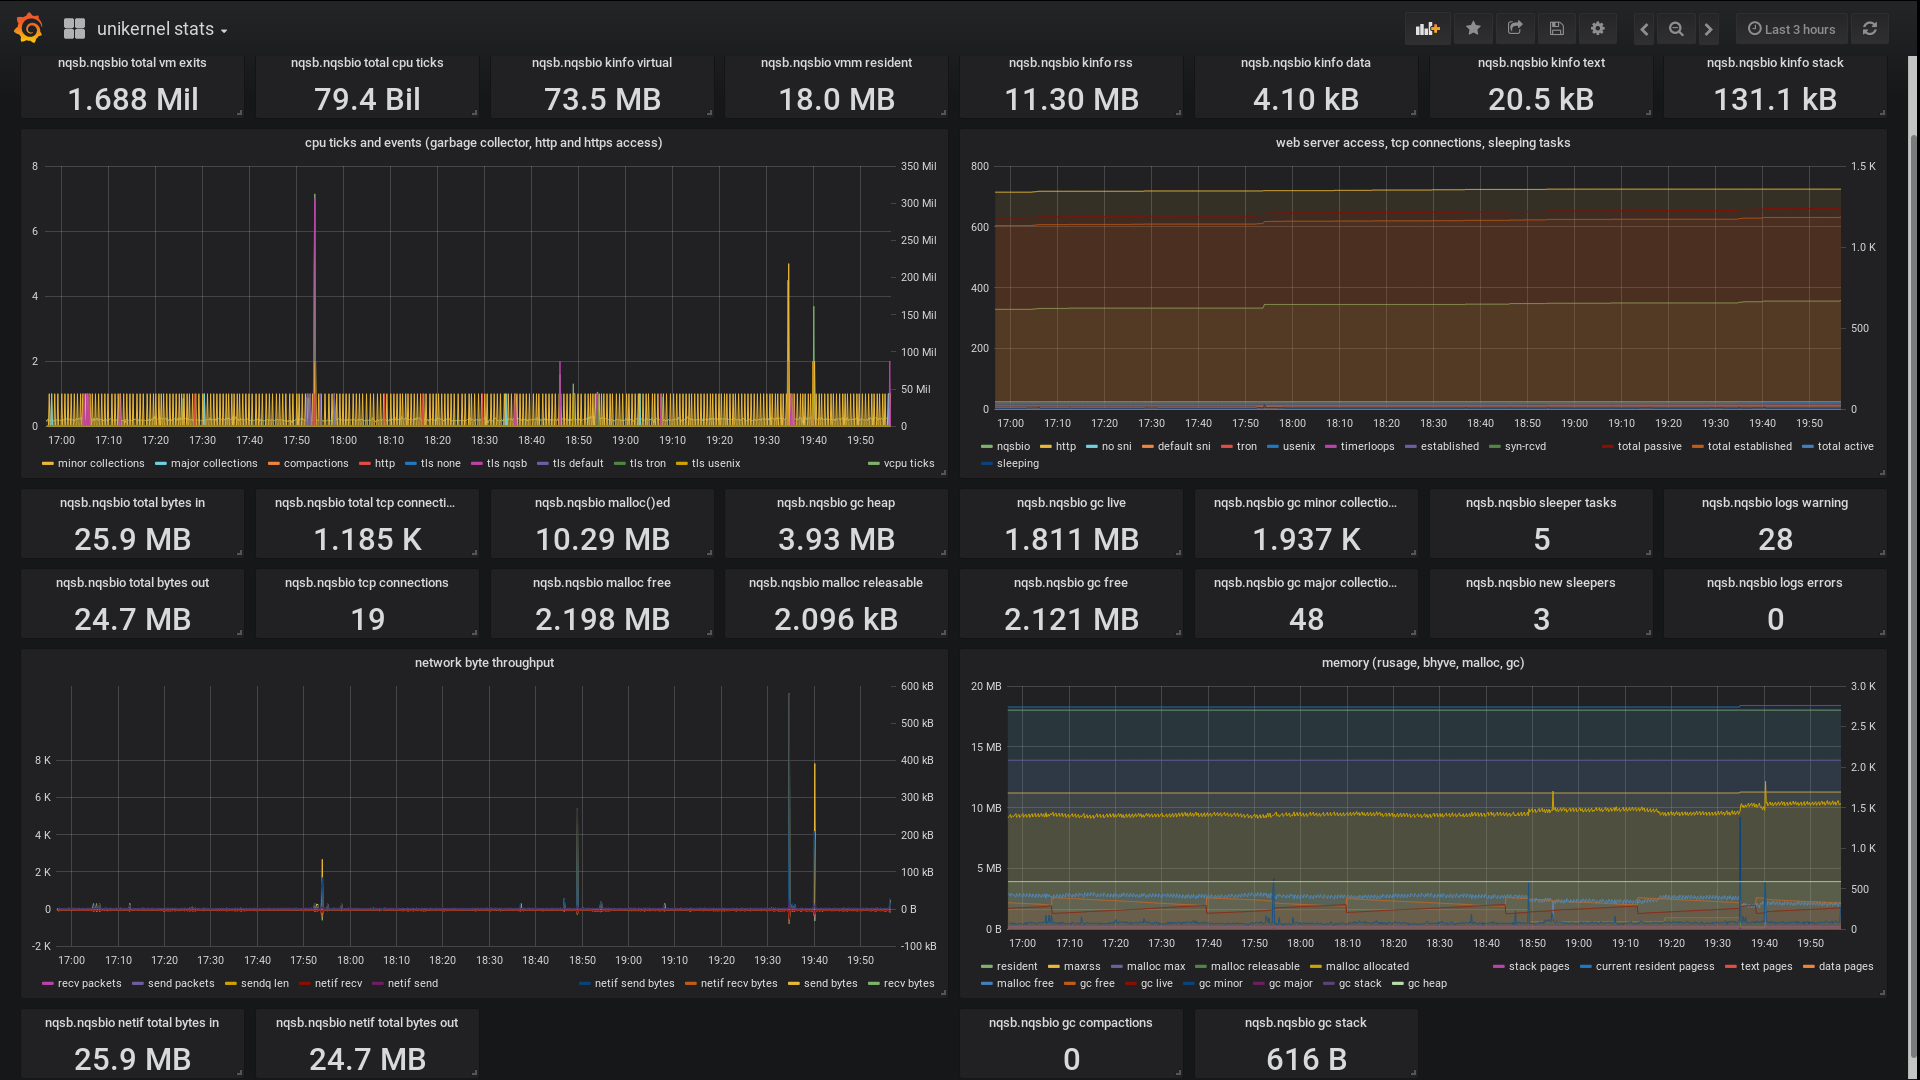The height and width of the screenshot is (1080, 1920).
Task: Star this dashboard as favorite
Action: click(x=1473, y=29)
